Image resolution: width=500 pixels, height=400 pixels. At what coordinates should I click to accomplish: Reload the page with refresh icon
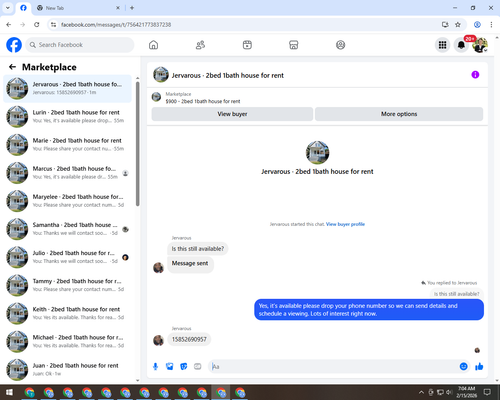pyautogui.click(x=37, y=25)
